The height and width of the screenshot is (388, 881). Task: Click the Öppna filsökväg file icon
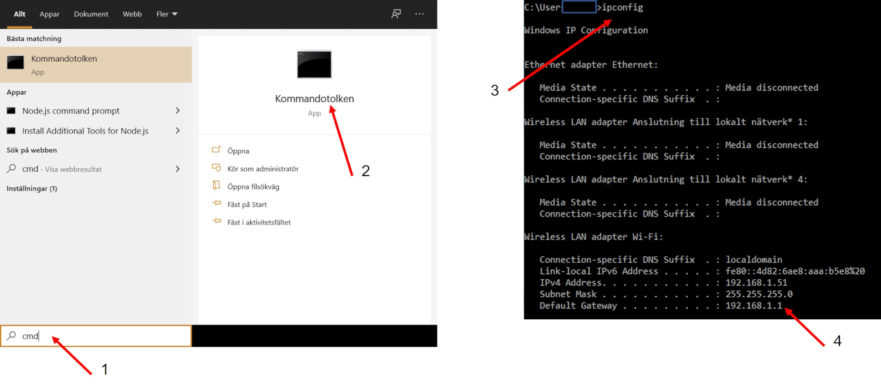216,186
